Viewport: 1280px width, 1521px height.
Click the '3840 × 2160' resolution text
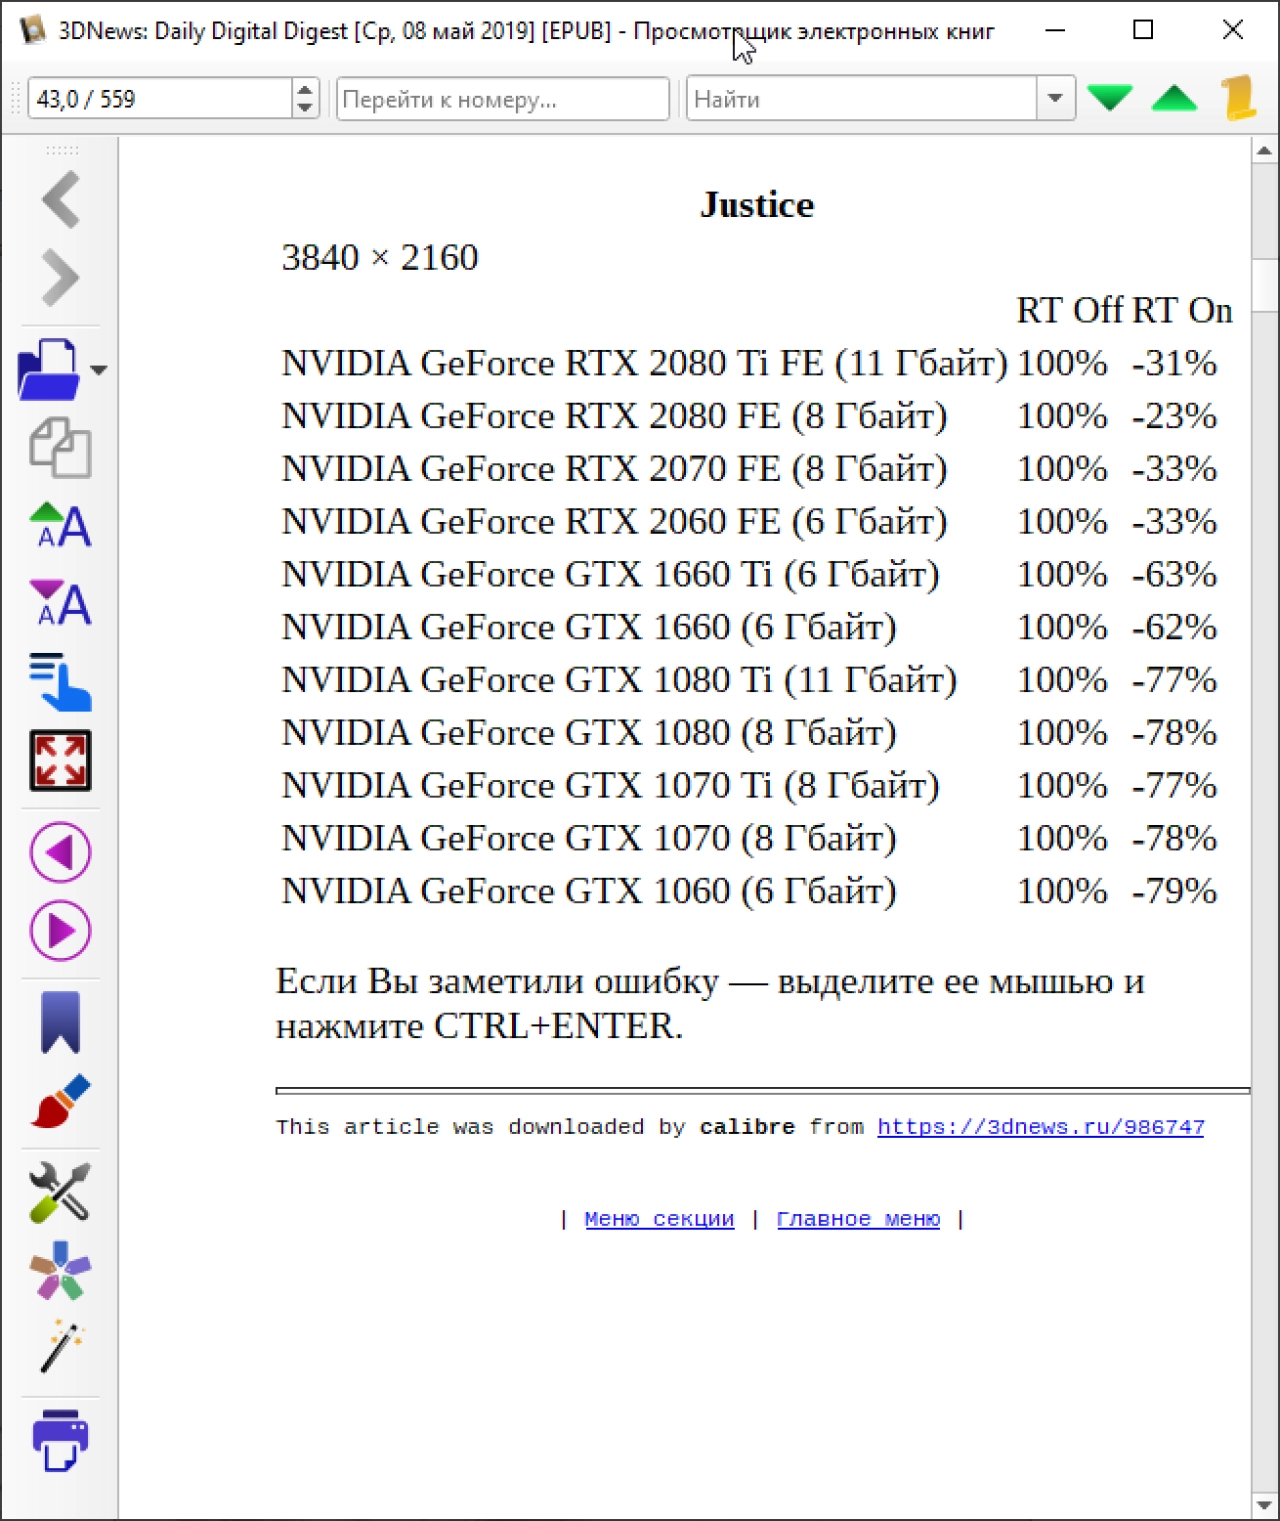point(380,258)
